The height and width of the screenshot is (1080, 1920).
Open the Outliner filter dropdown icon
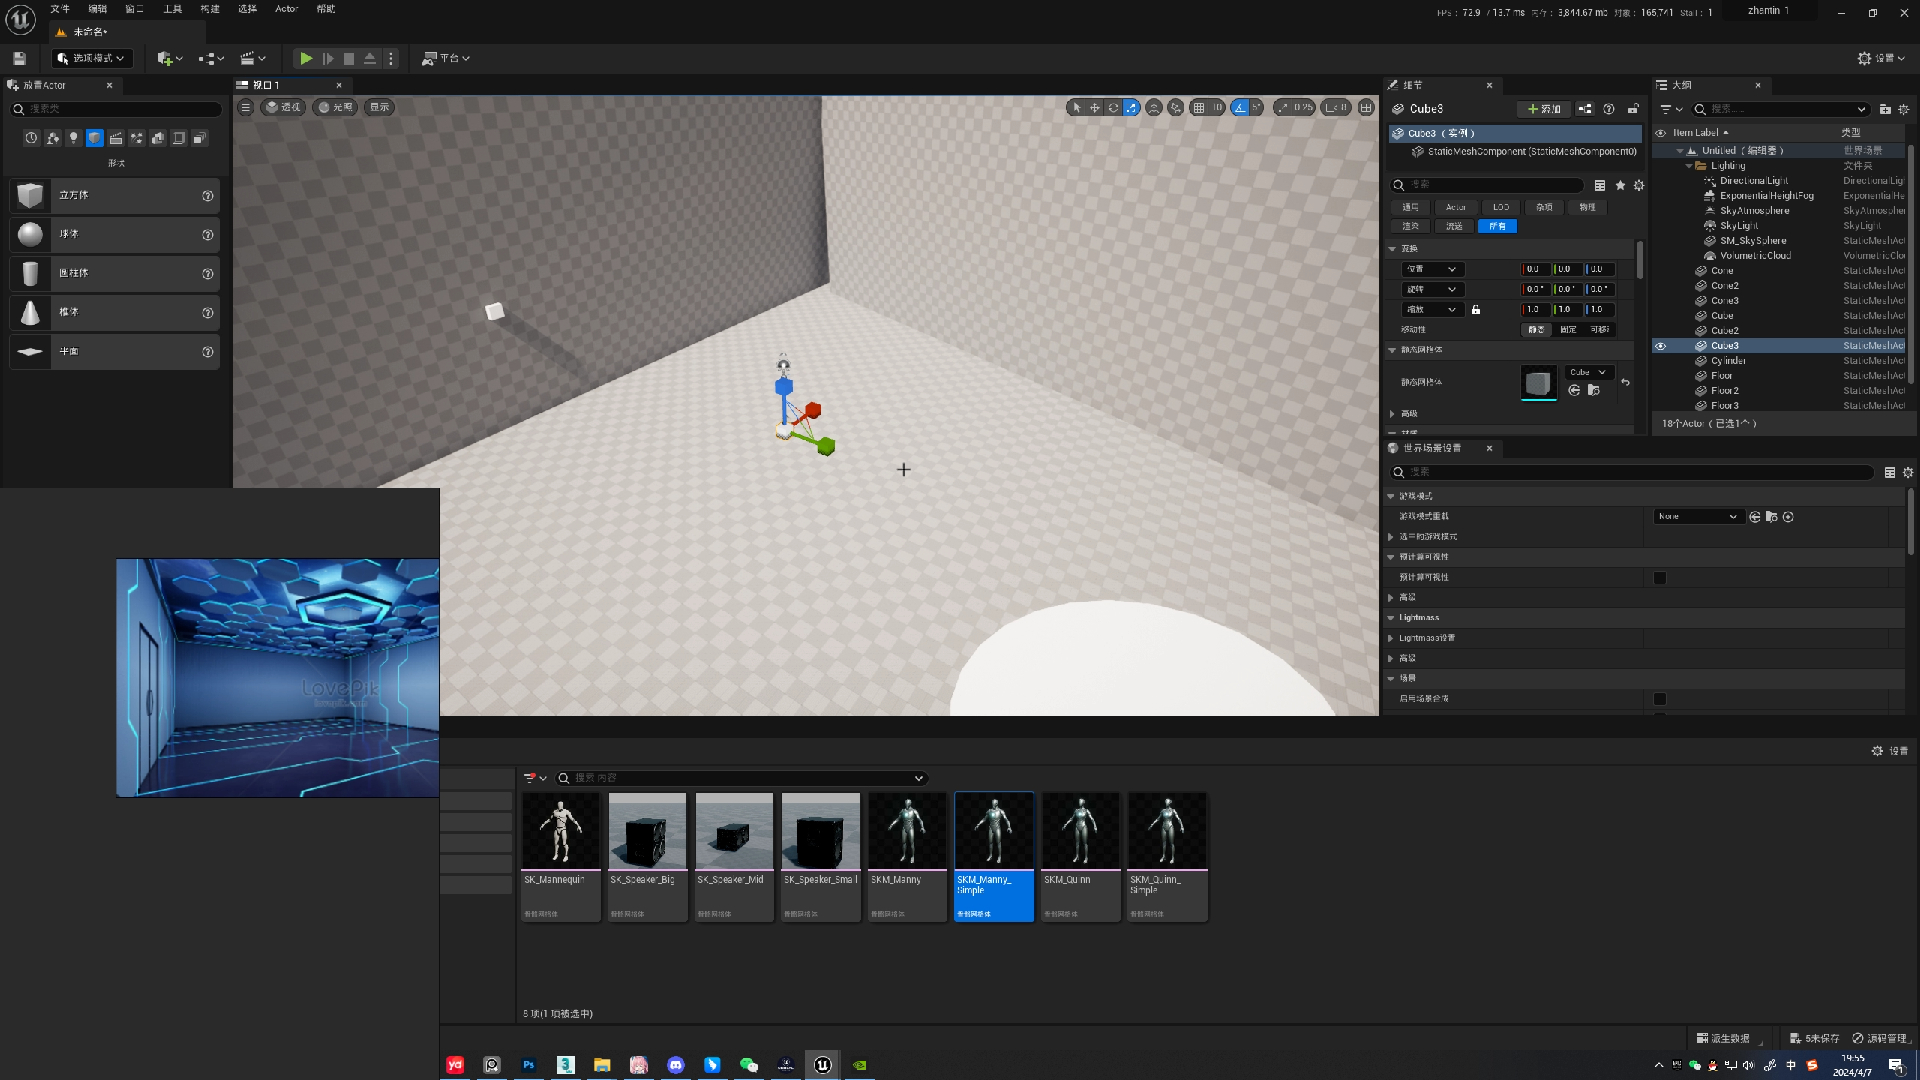1671,109
